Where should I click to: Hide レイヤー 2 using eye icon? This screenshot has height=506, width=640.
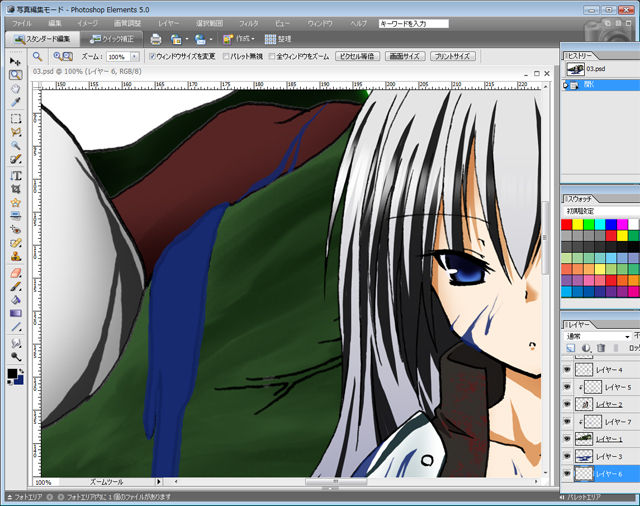click(567, 404)
